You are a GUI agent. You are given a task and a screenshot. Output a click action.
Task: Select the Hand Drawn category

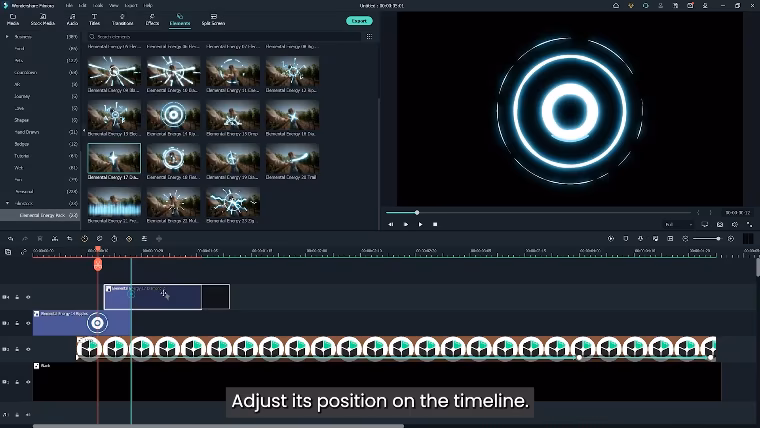(27, 132)
